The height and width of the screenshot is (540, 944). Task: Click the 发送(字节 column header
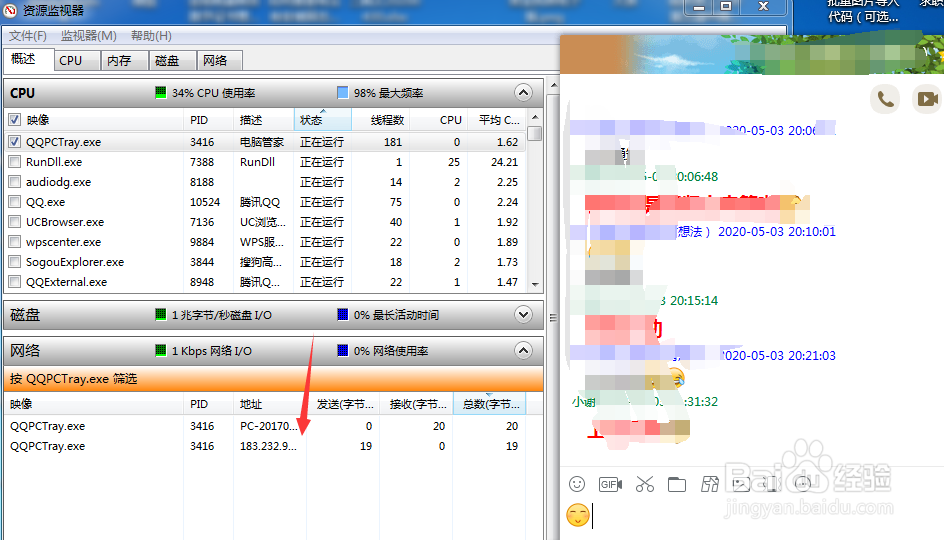343,404
